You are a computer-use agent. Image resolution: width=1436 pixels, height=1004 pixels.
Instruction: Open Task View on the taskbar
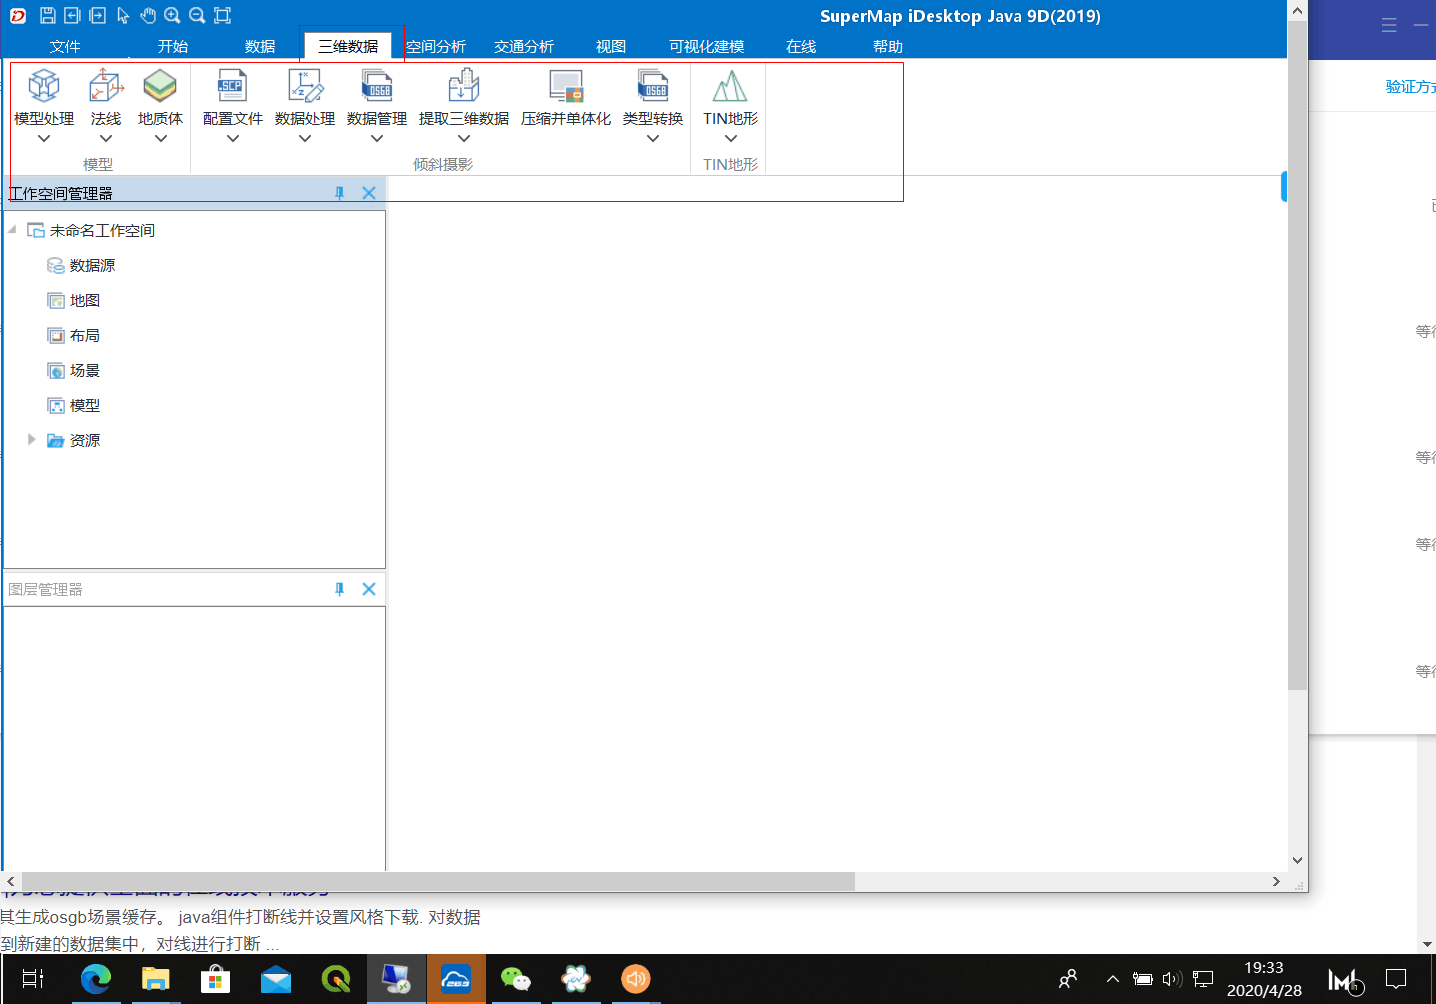(x=33, y=979)
